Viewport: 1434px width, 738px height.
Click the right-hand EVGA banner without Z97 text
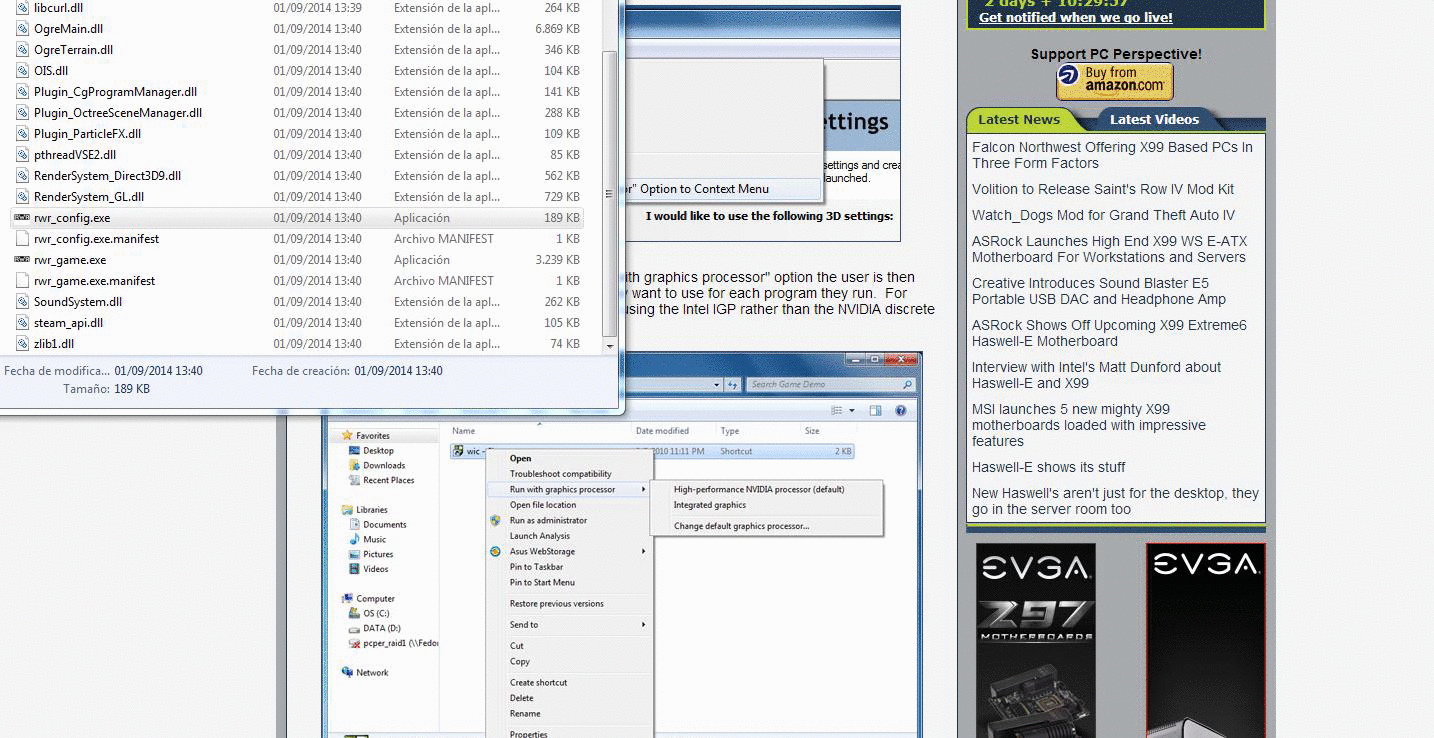point(1206,640)
